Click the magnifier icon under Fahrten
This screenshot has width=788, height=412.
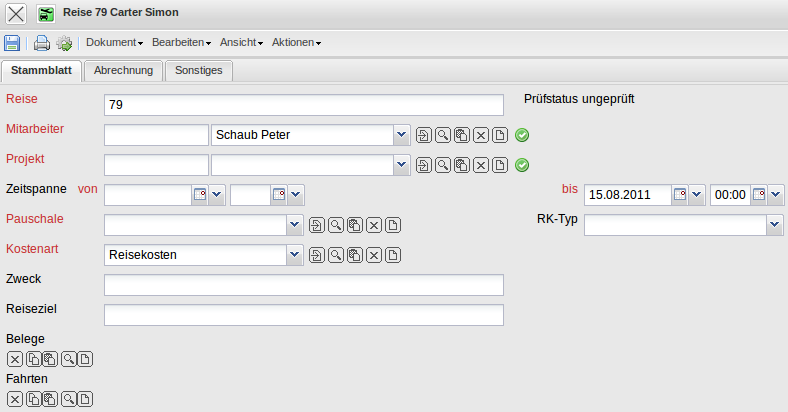(x=69, y=400)
